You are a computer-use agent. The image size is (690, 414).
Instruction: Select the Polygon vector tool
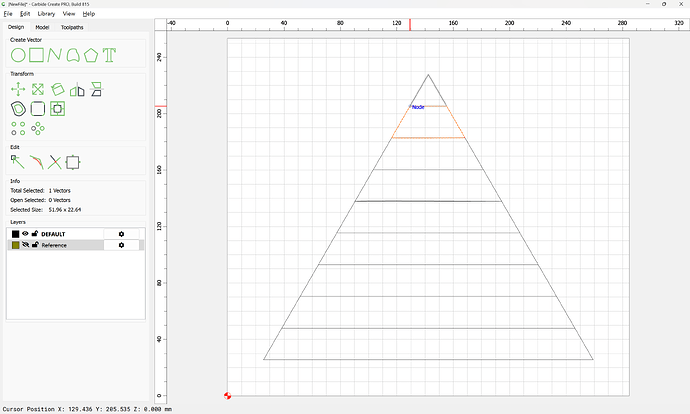91,55
